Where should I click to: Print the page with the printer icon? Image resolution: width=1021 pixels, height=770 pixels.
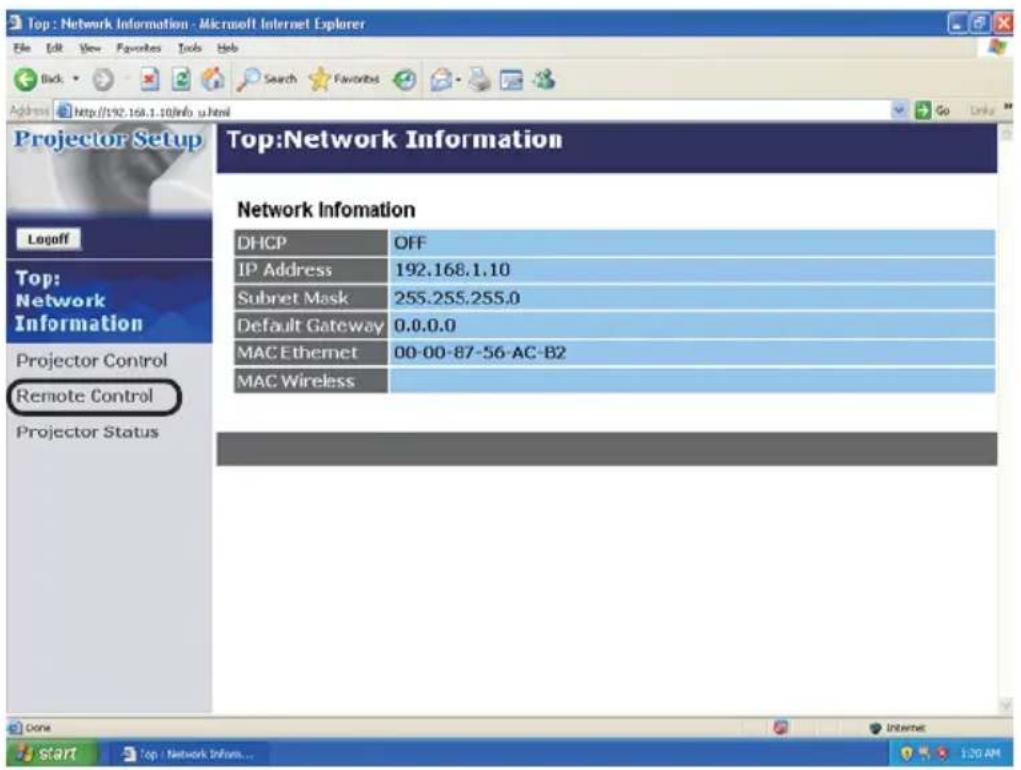[x=480, y=80]
